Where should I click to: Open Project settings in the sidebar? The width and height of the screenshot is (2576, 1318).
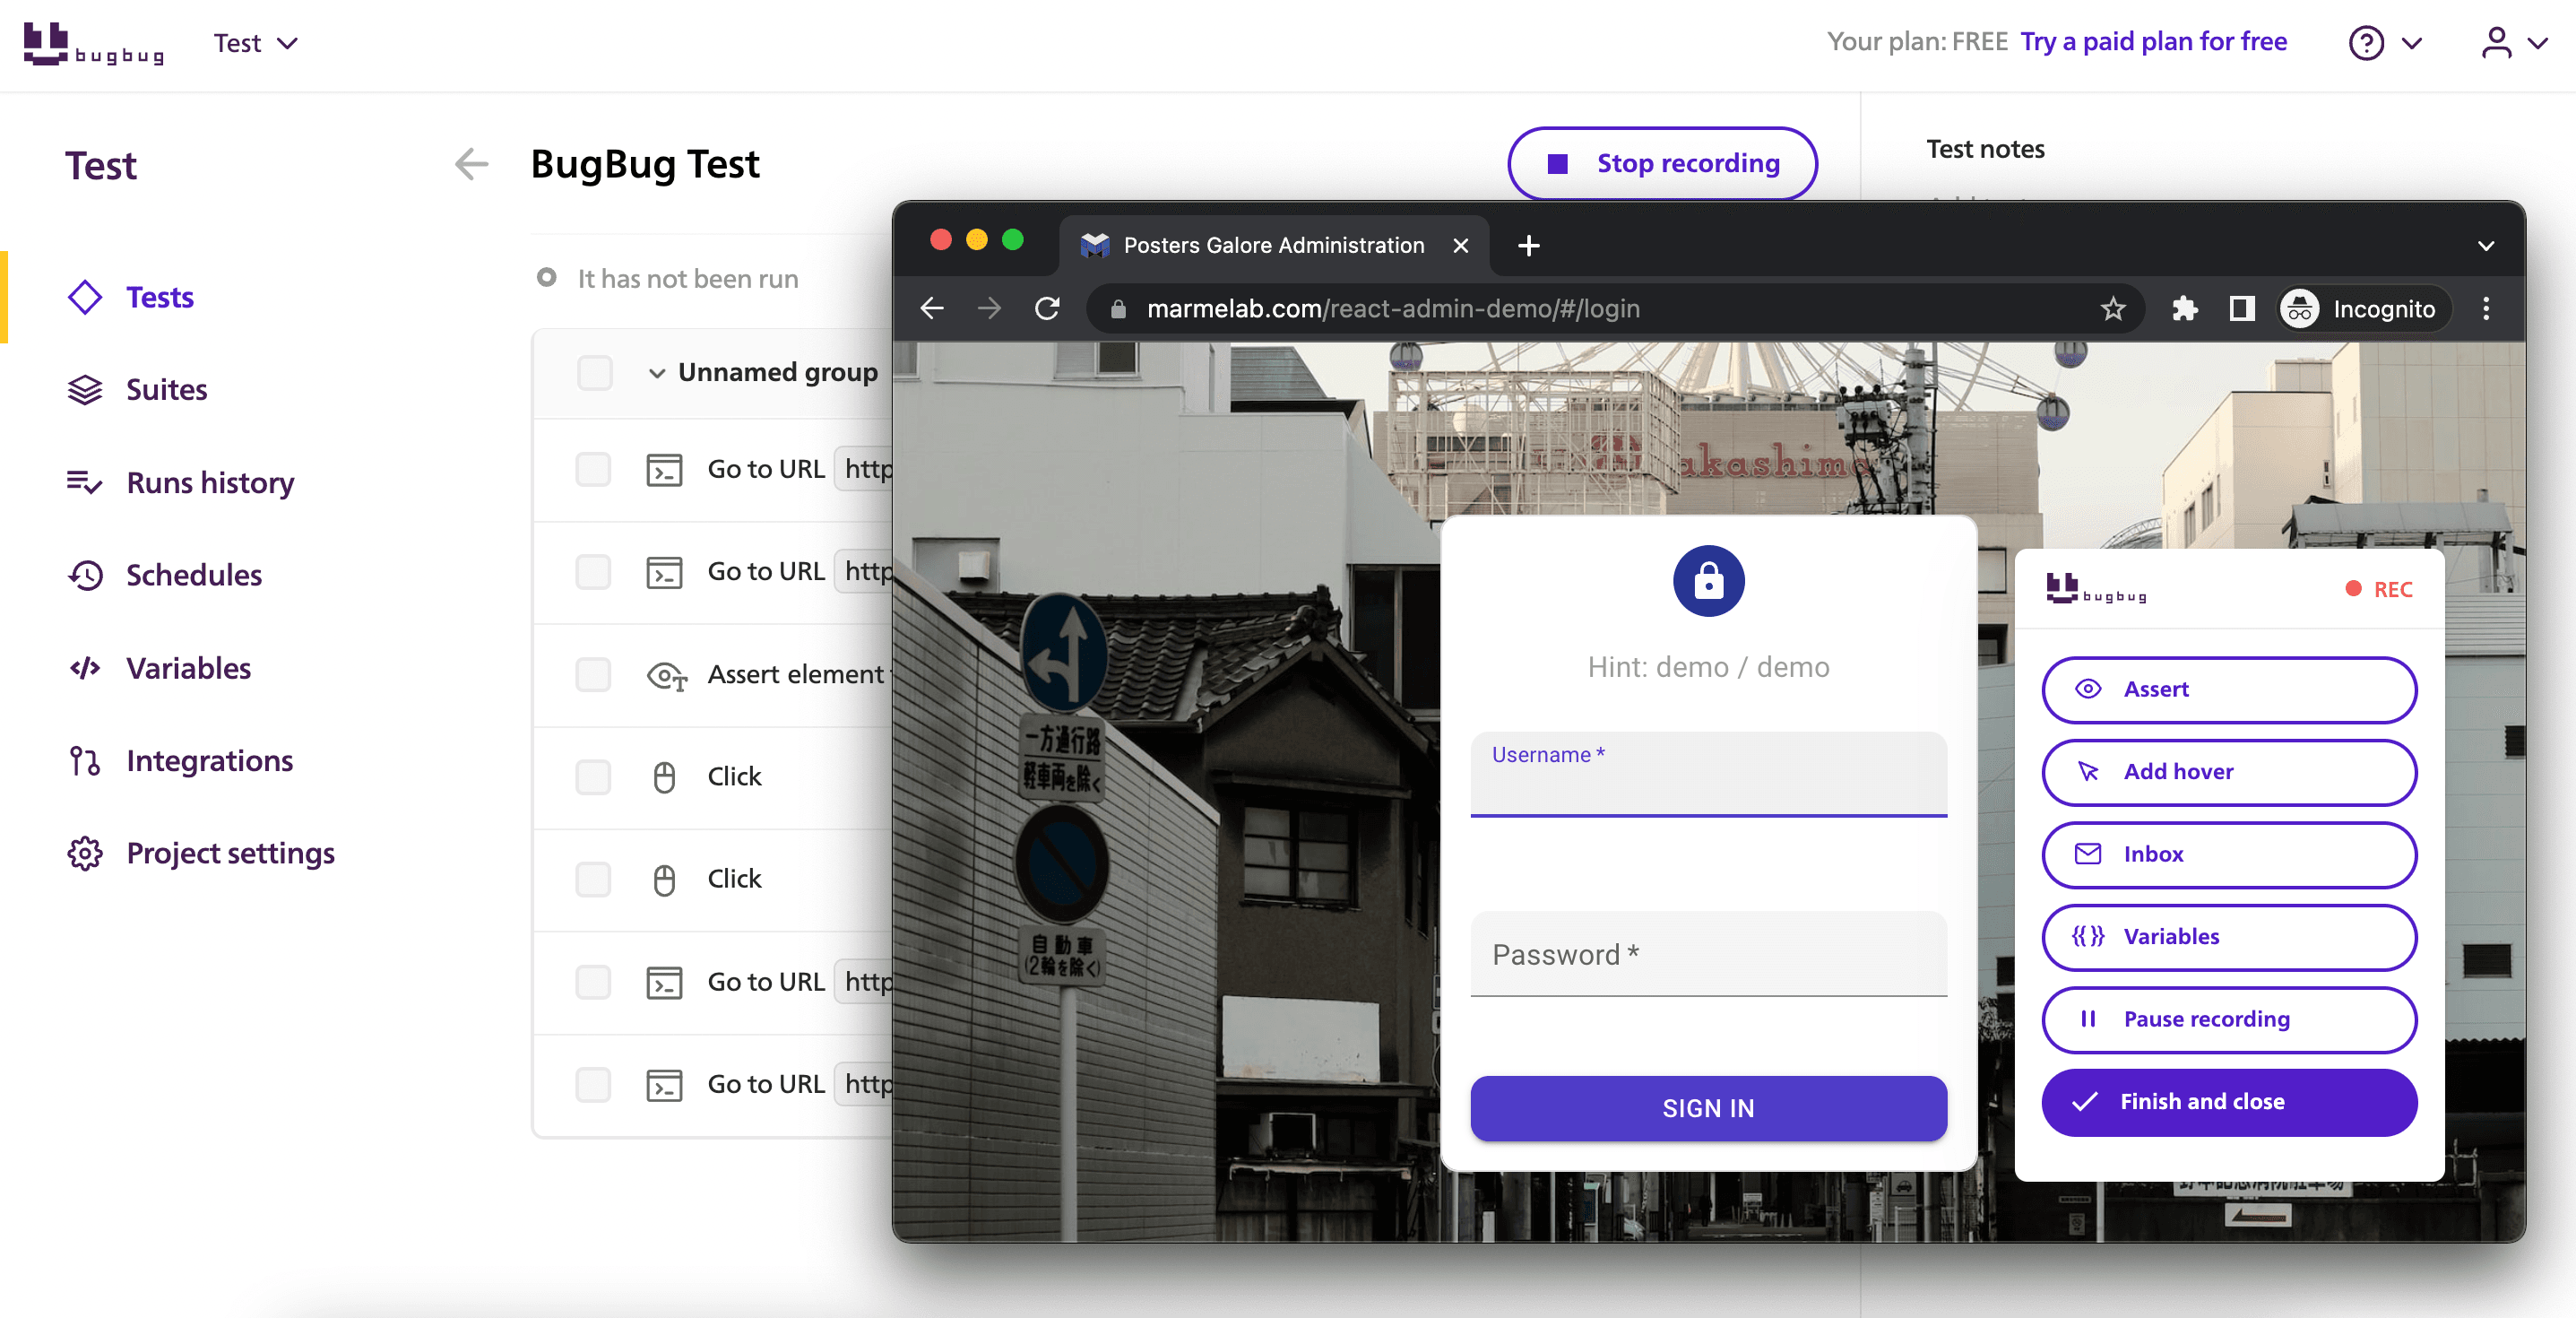tap(230, 853)
